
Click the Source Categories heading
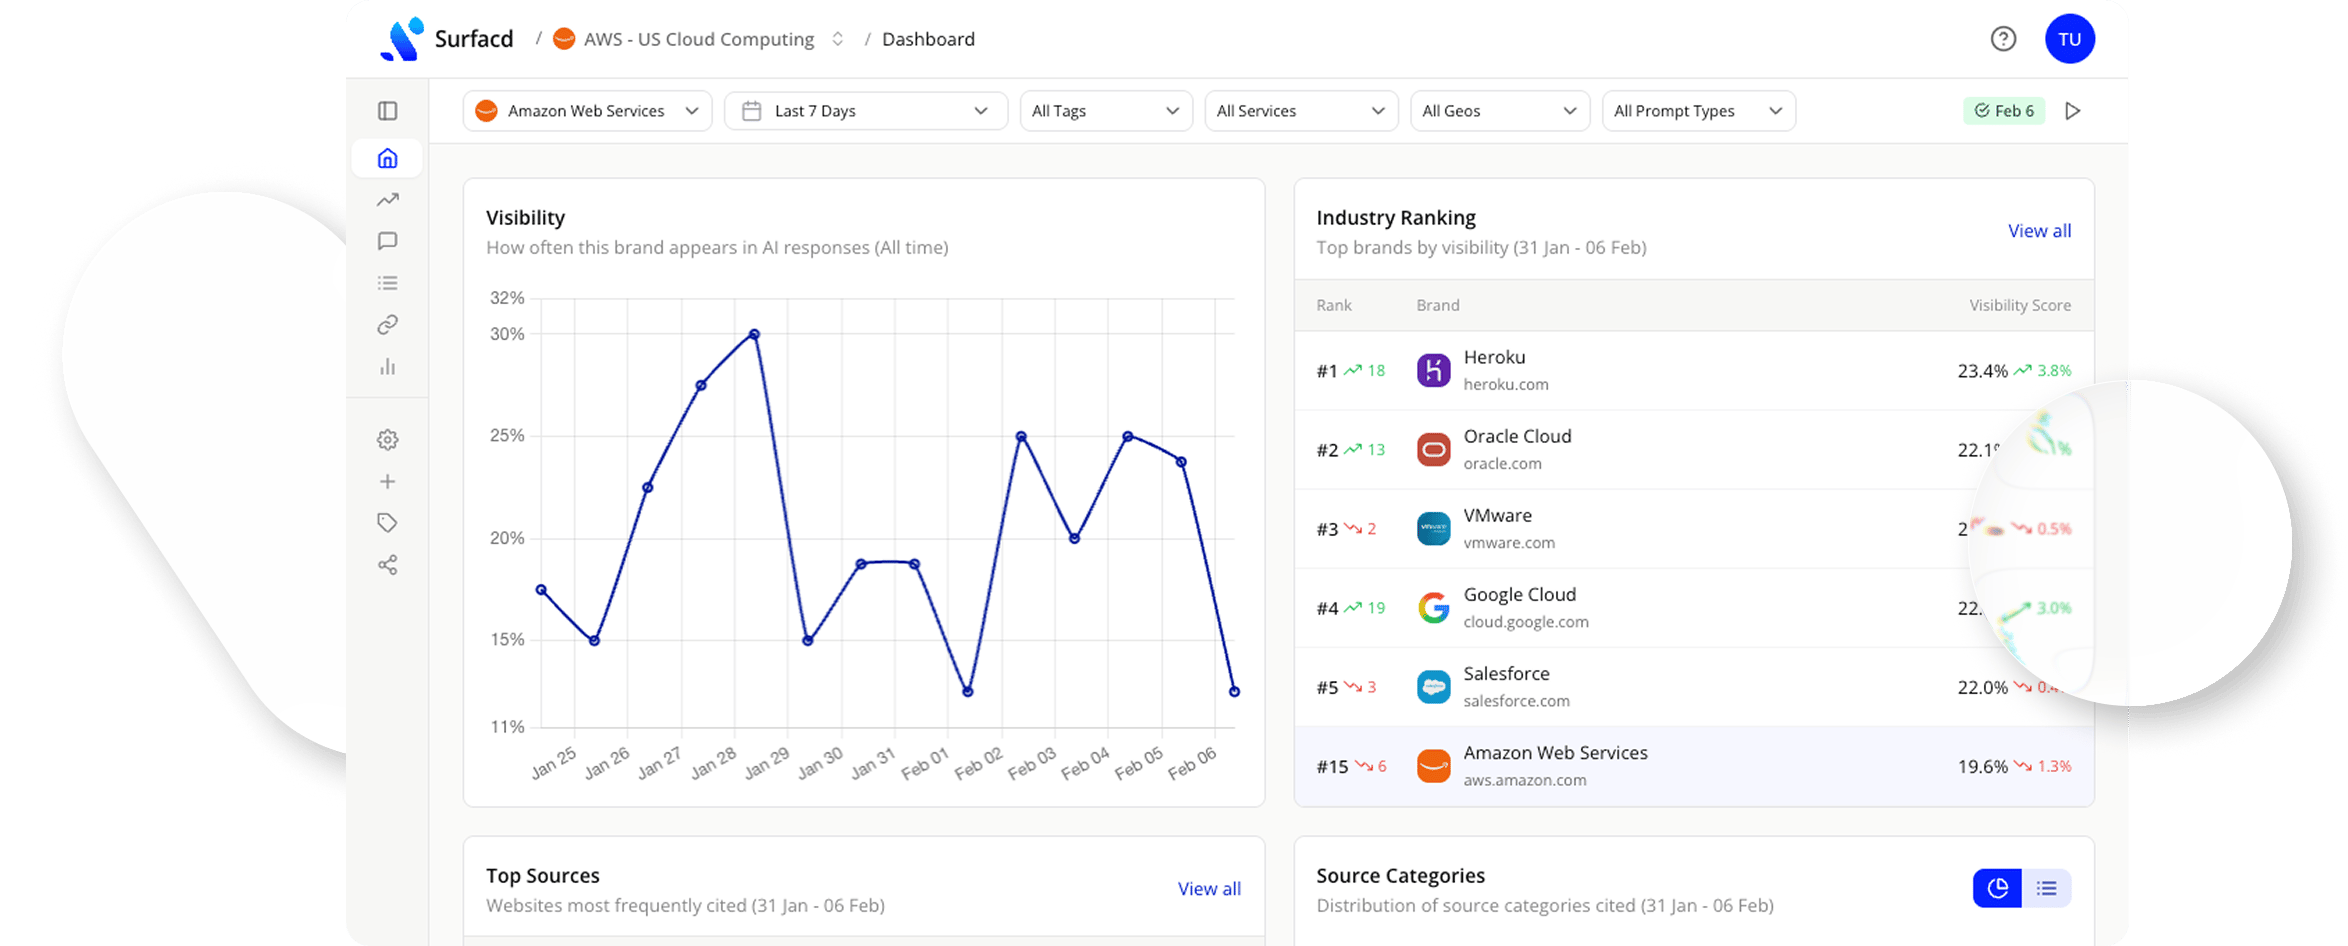(1400, 875)
